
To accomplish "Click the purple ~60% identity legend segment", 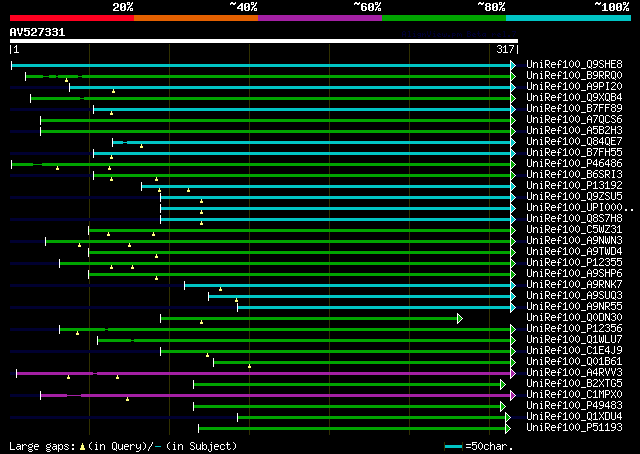I will click(x=320, y=18).
